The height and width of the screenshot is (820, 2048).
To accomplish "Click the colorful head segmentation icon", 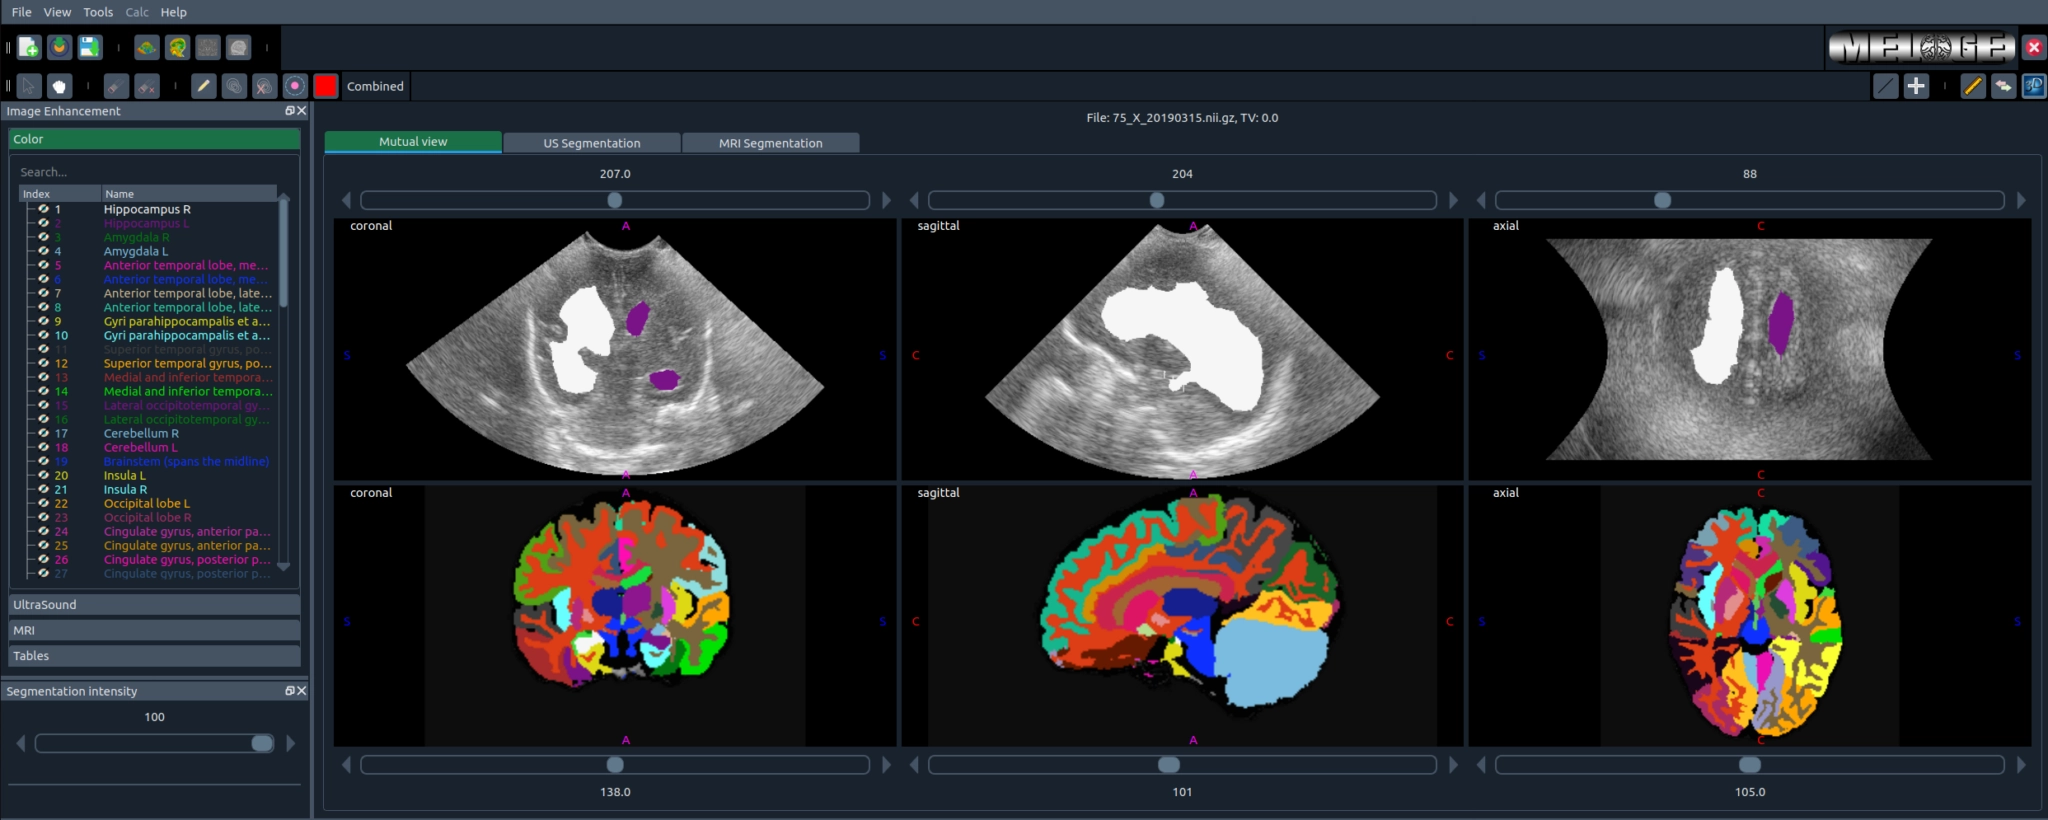I will pyautogui.click(x=178, y=47).
